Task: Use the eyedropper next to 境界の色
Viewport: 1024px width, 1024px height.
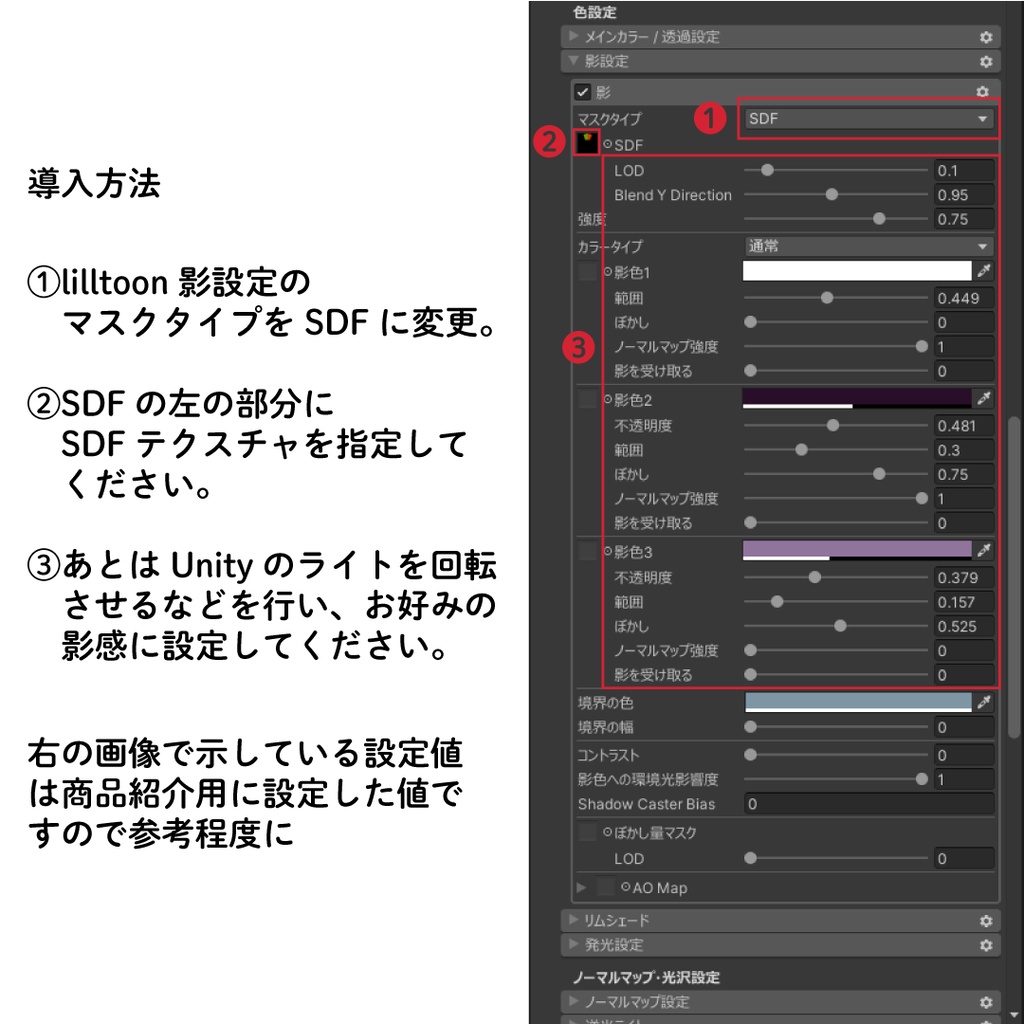Action: tap(984, 703)
